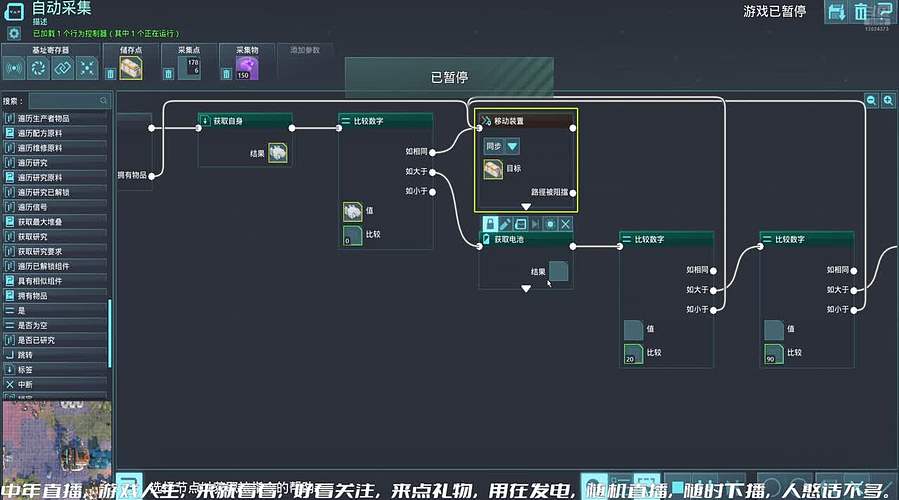This screenshot has width=899, height=500.
Task: Select the signal register icon
Action: click(x=14, y=68)
